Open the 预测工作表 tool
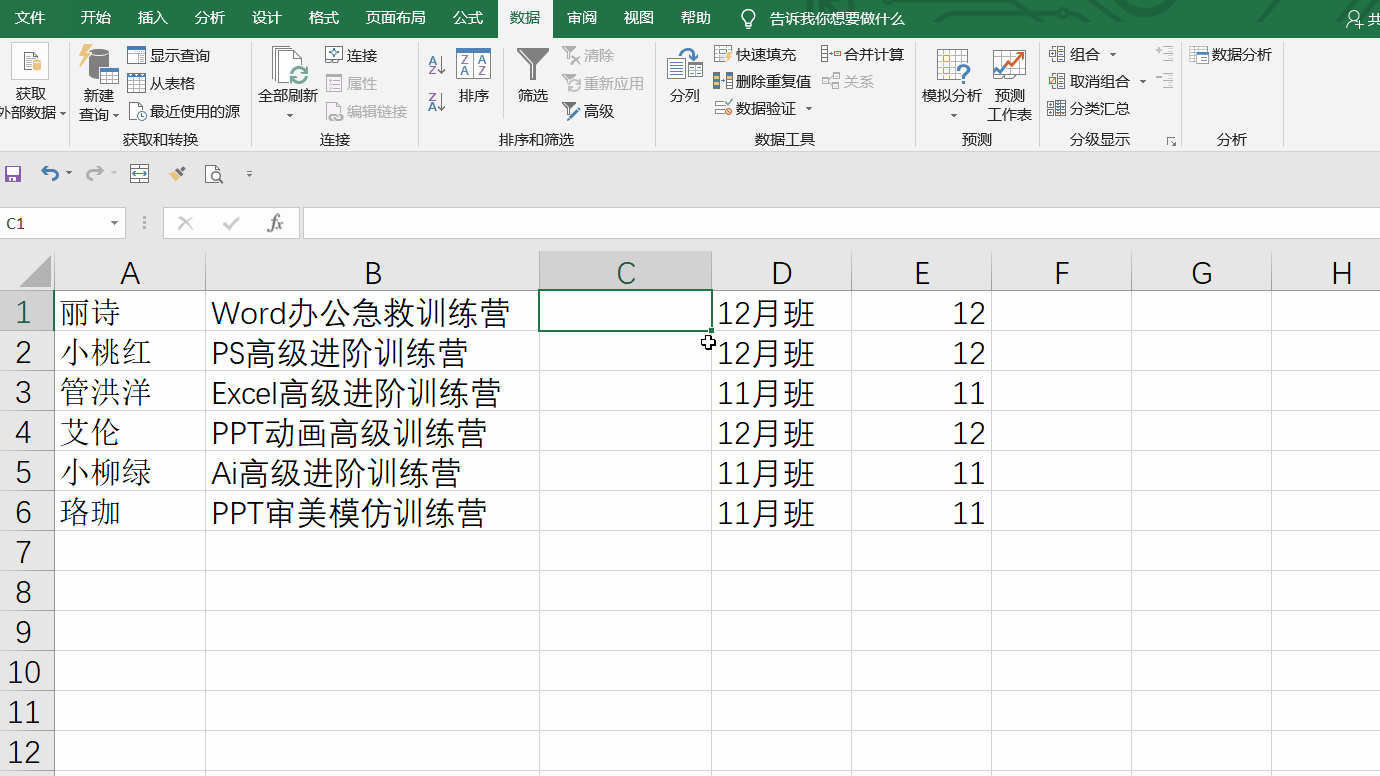1380x776 pixels. click(1008, 85)
